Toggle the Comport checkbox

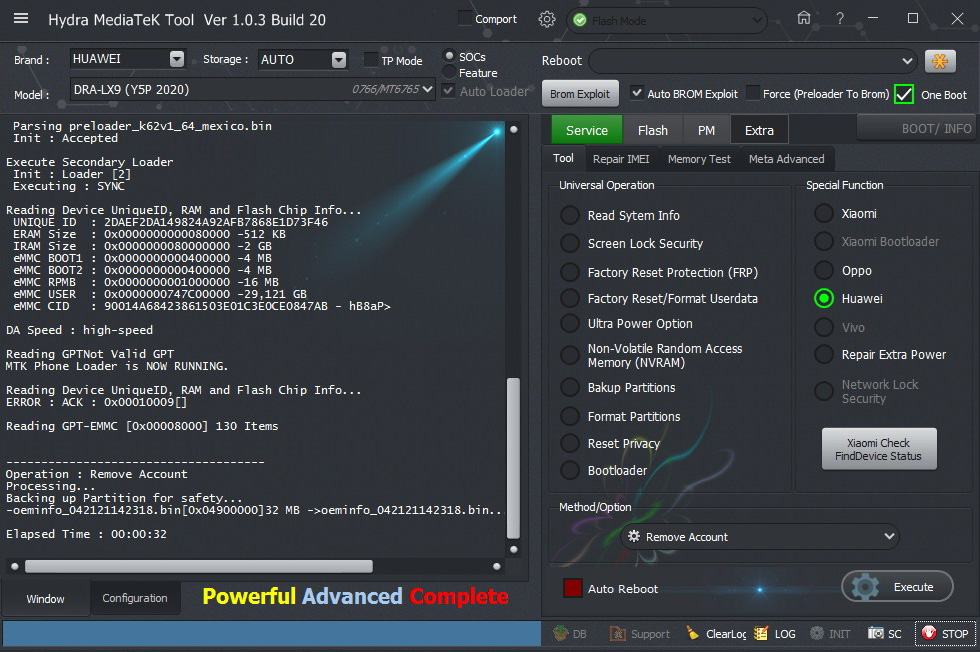point(464,18)
